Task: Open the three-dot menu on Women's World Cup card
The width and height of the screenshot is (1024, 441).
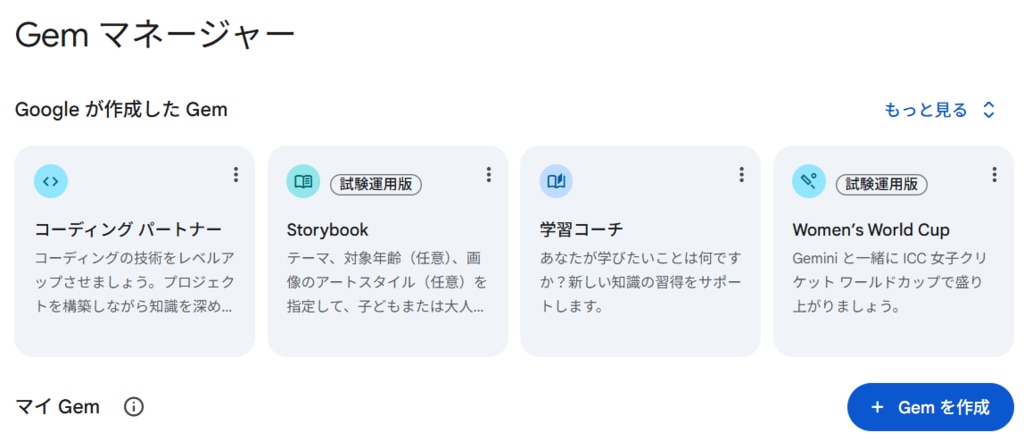Action: [994, 175]
